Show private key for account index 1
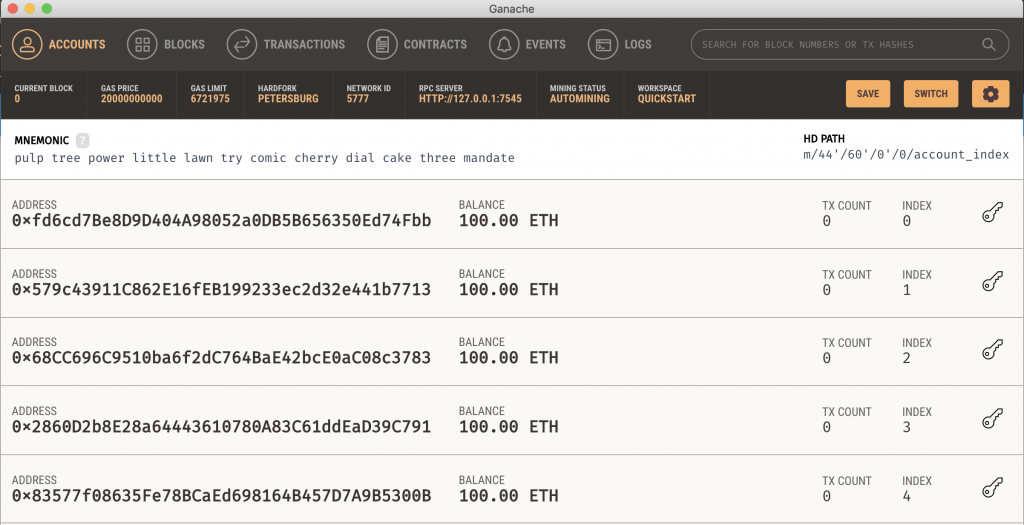This screenshot has height=525, width=1024. [x=992, y=281]
